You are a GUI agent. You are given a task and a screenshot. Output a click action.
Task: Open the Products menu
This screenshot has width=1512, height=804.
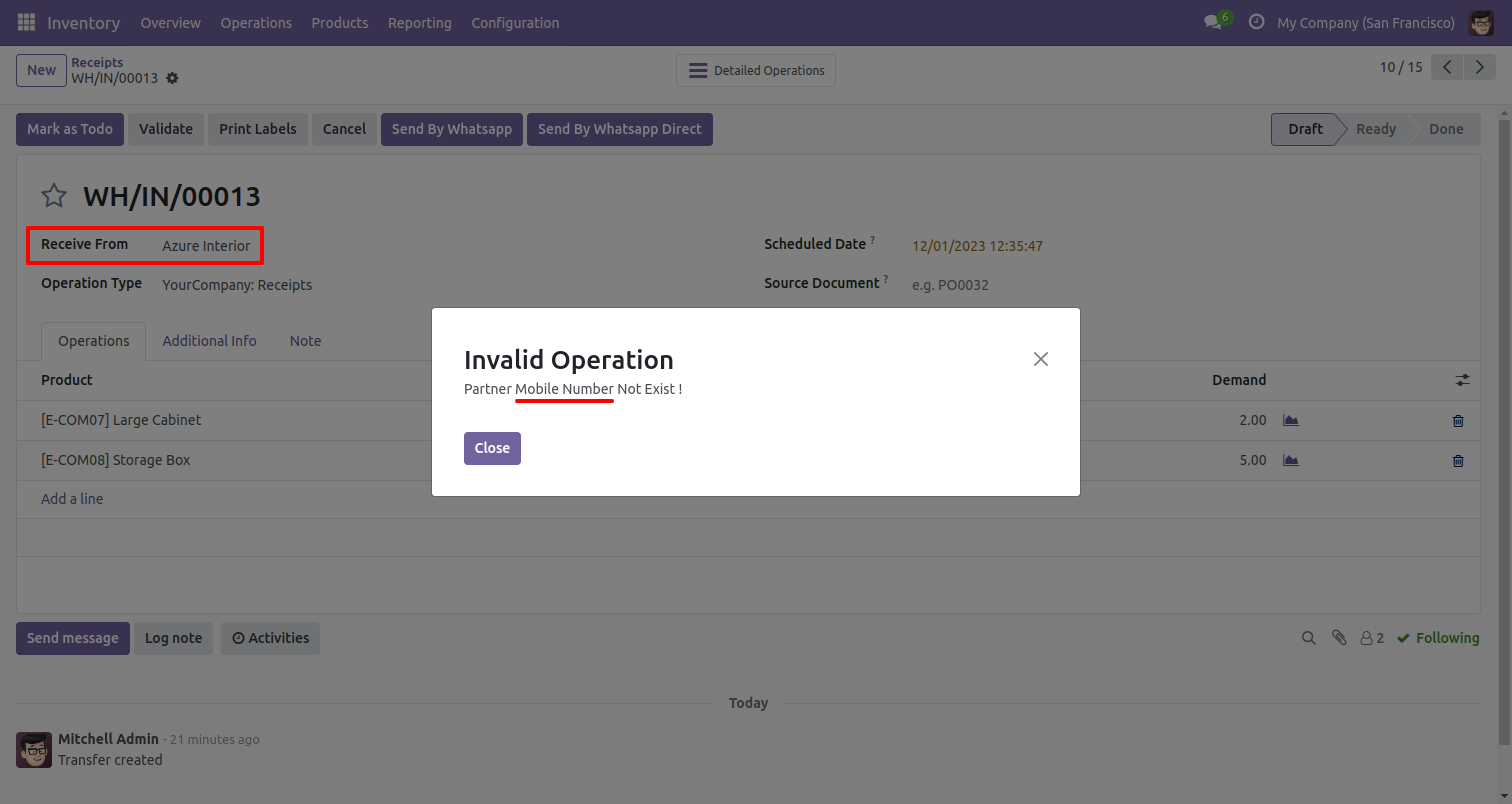(x=340, y=22)
